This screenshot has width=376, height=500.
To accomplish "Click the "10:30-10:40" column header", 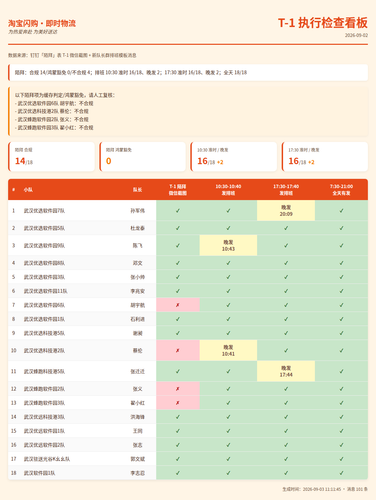I will (228, 190).
